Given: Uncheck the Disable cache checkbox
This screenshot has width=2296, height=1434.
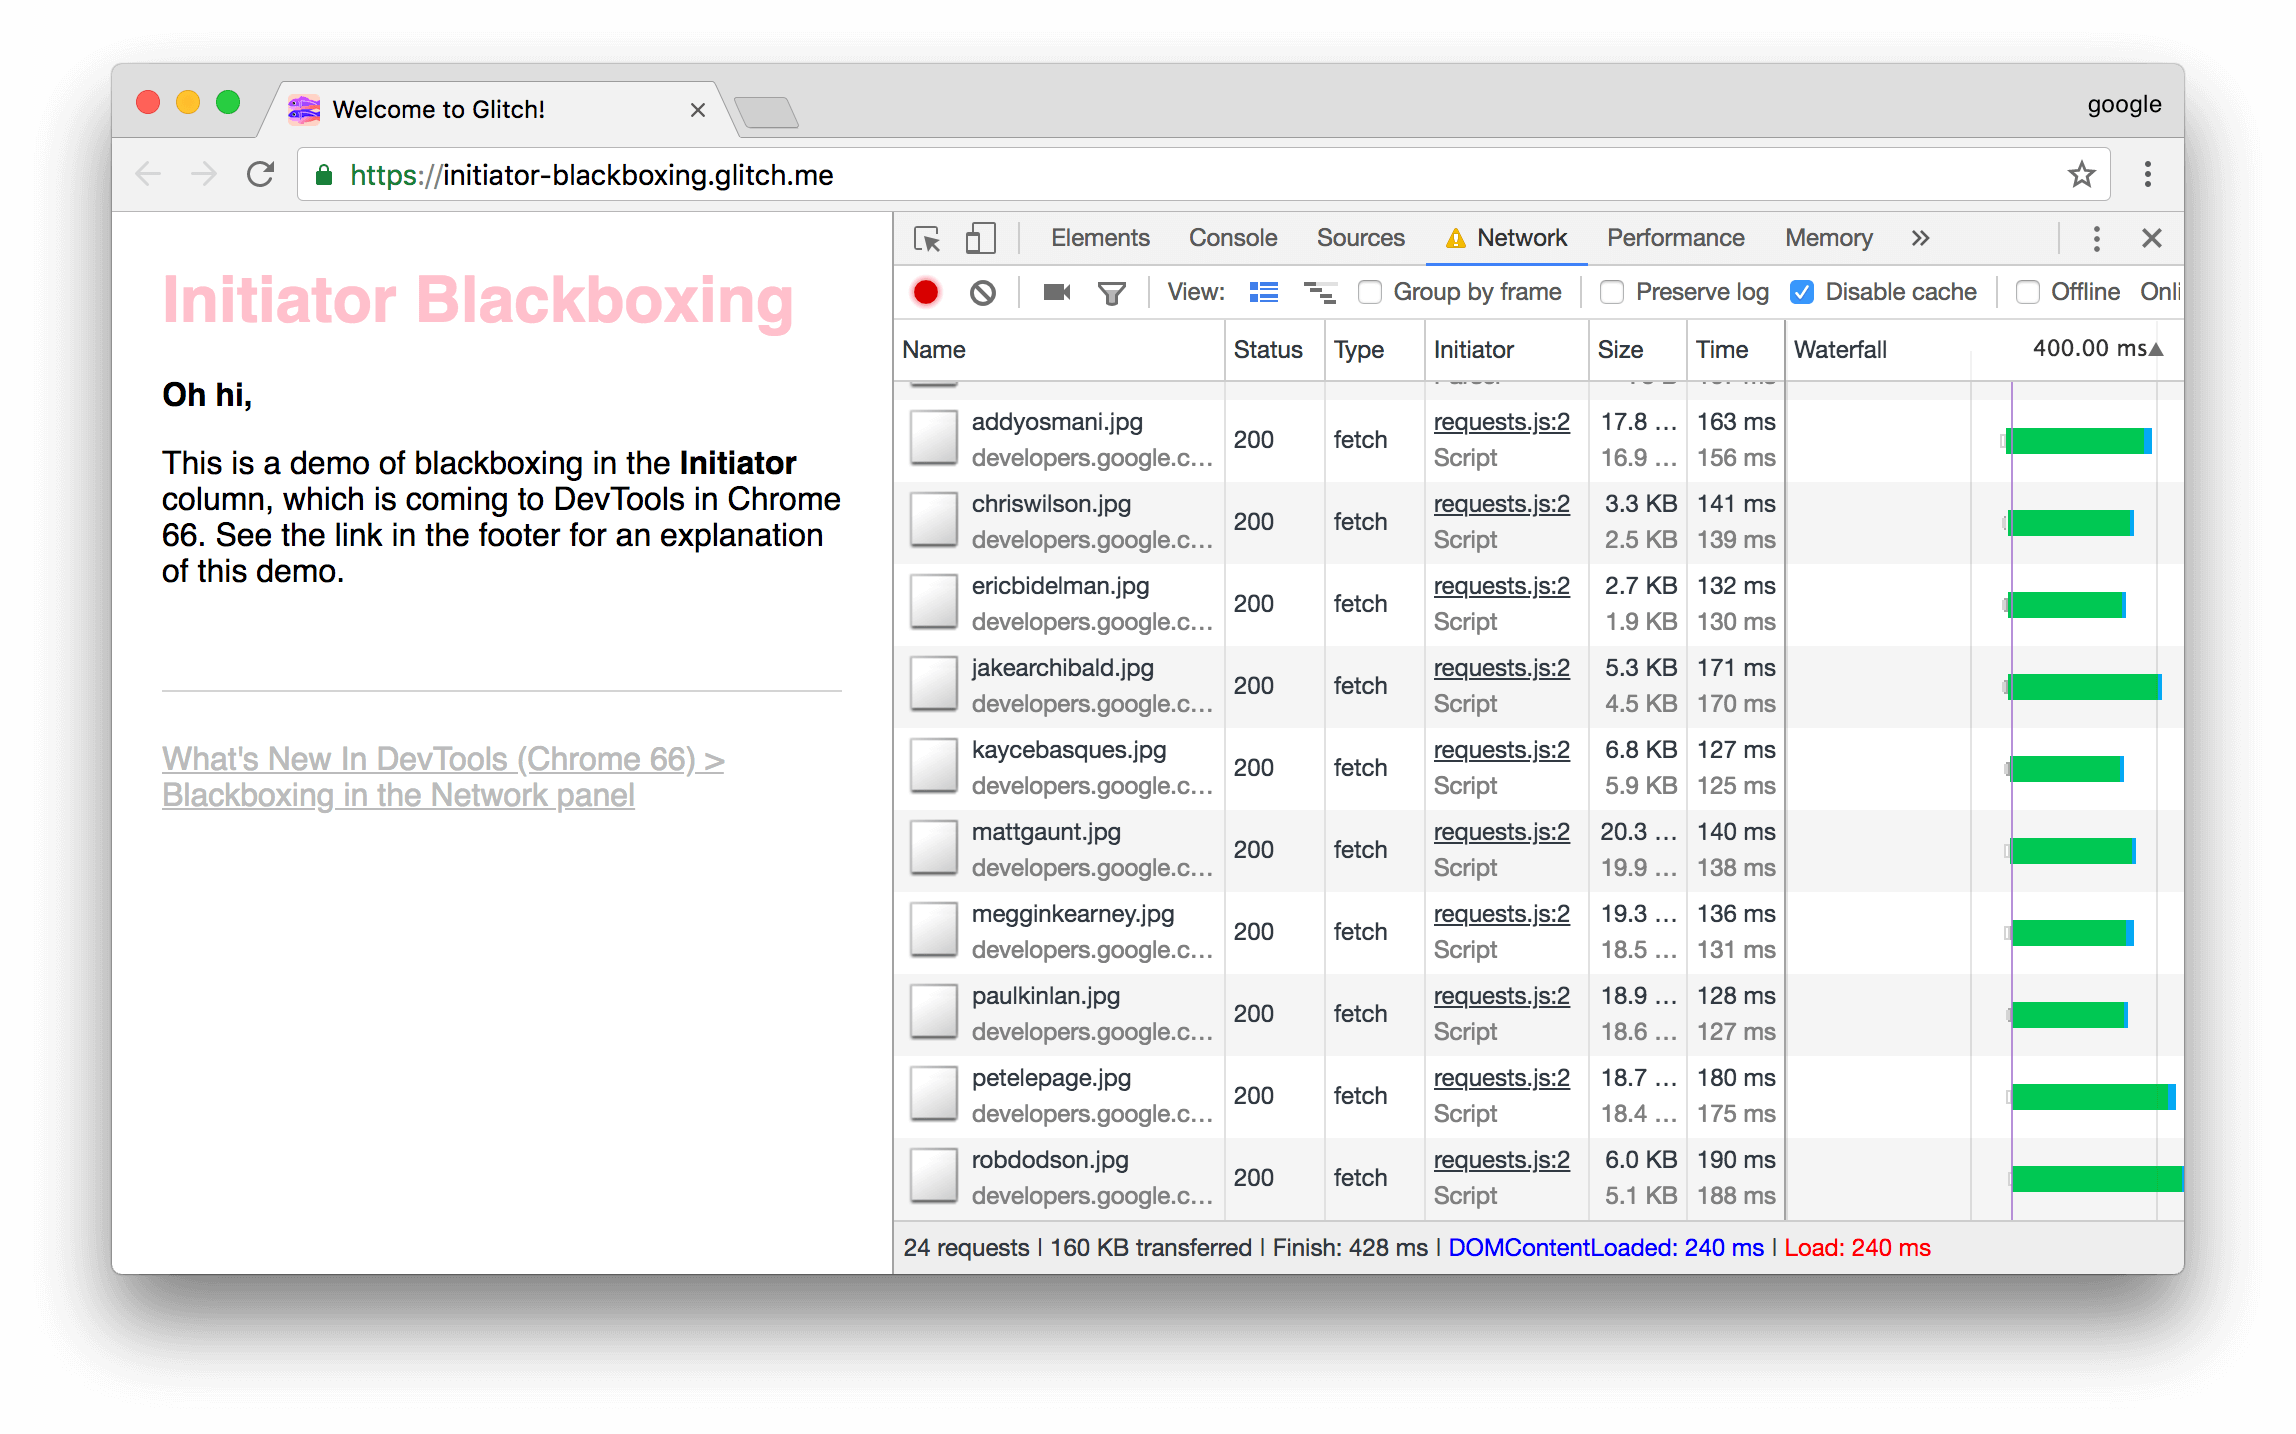Looking at the screenshot, I should (x=1802, y=292).
